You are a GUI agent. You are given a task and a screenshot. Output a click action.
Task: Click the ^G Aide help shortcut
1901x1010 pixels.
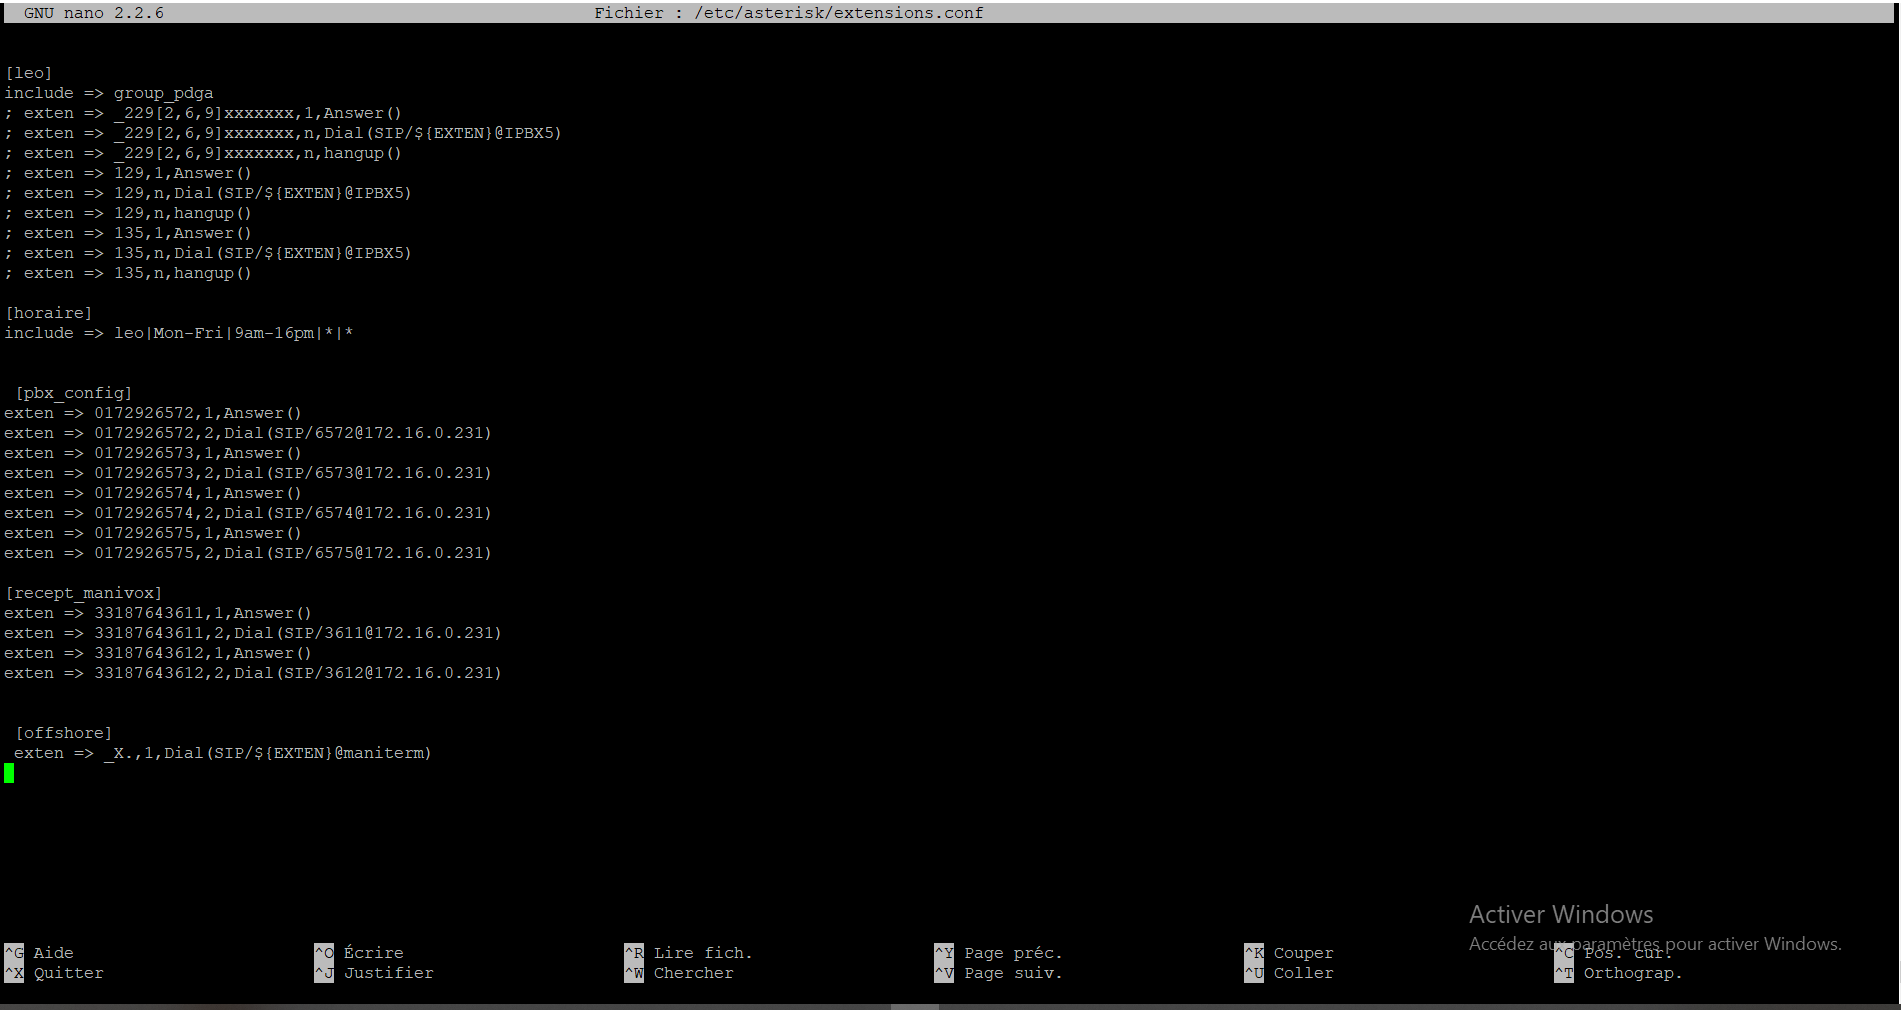click(x=40, y=953)
